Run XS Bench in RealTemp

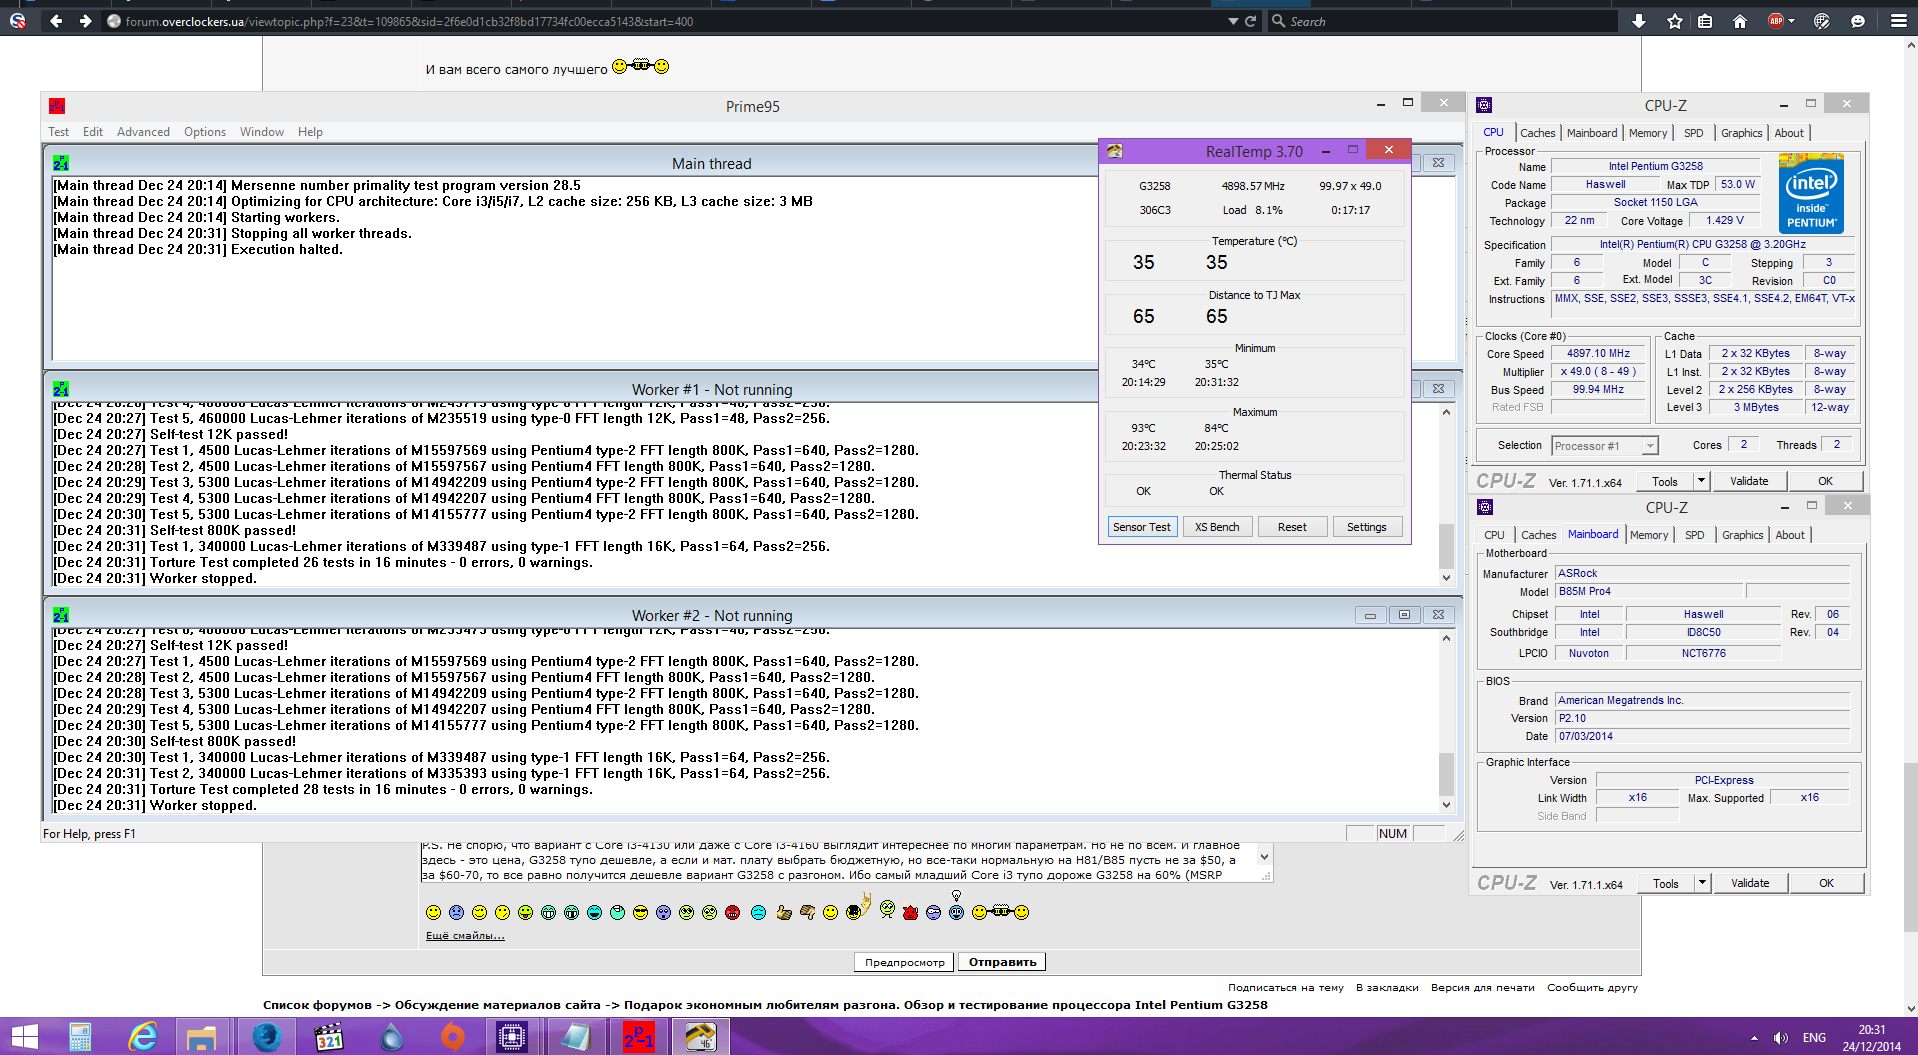pos(1217,527)
